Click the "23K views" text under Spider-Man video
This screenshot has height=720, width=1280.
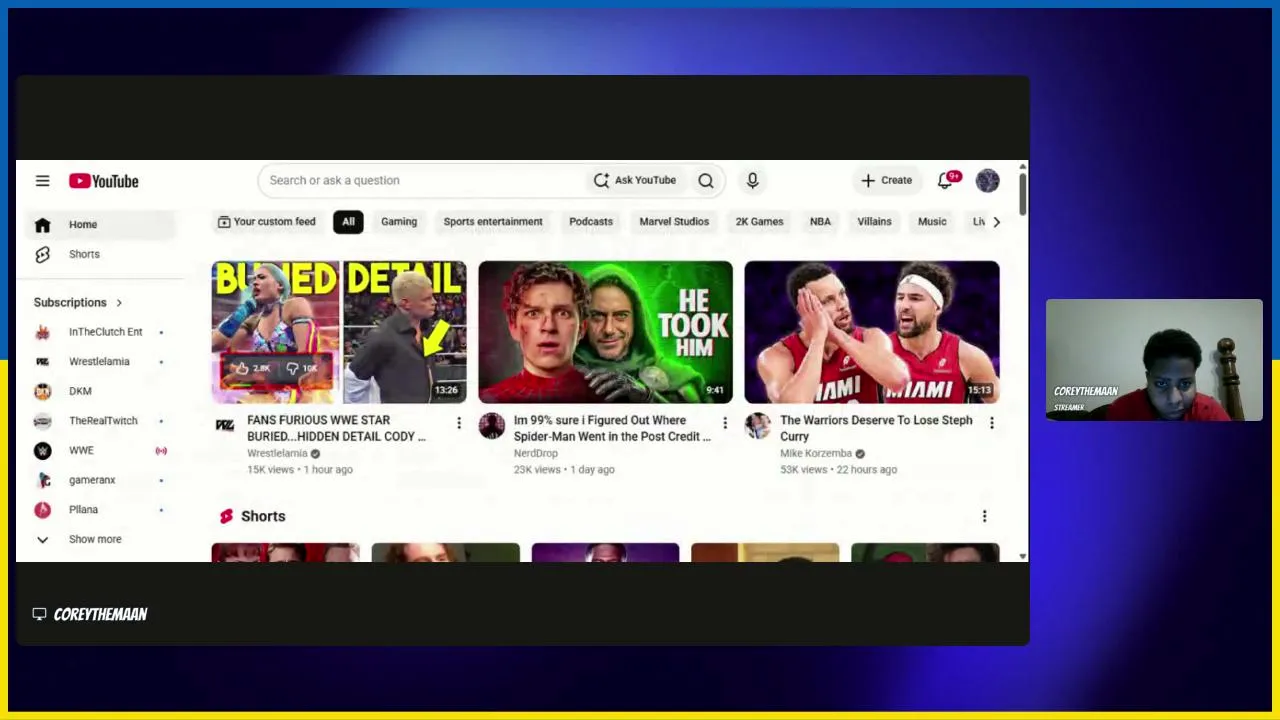pos(537,469)
